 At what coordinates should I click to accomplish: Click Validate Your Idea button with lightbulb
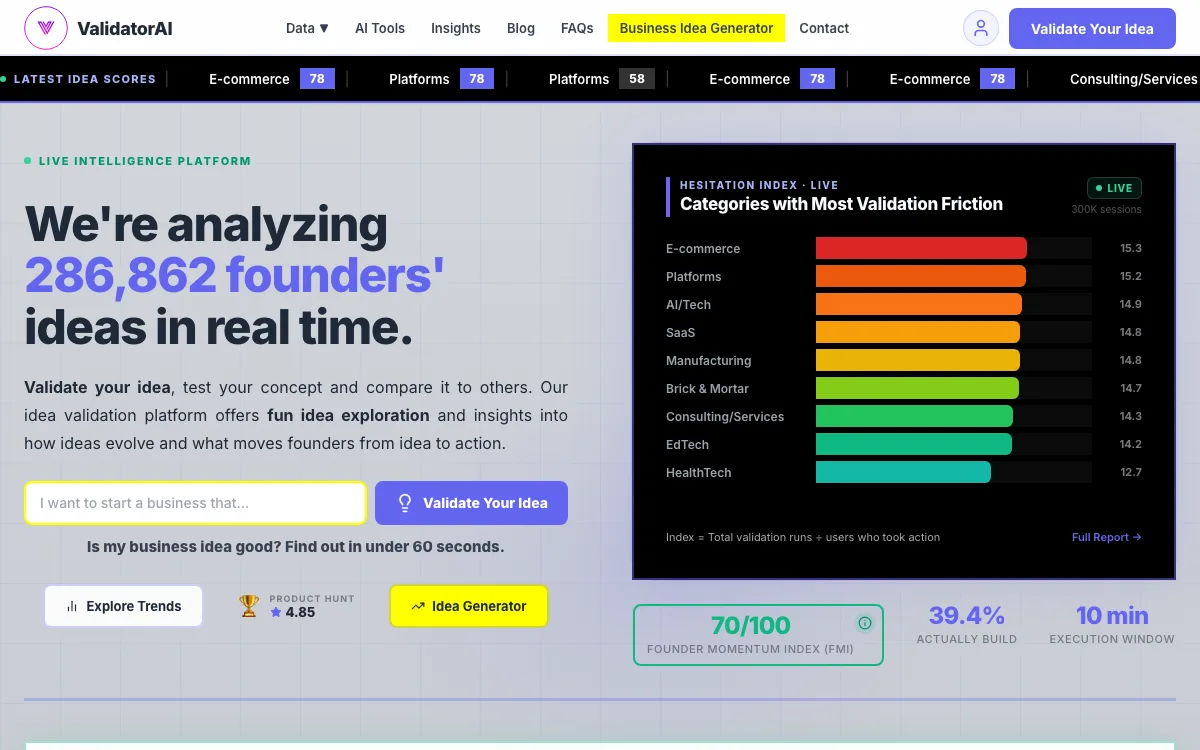tap(471, 503)
